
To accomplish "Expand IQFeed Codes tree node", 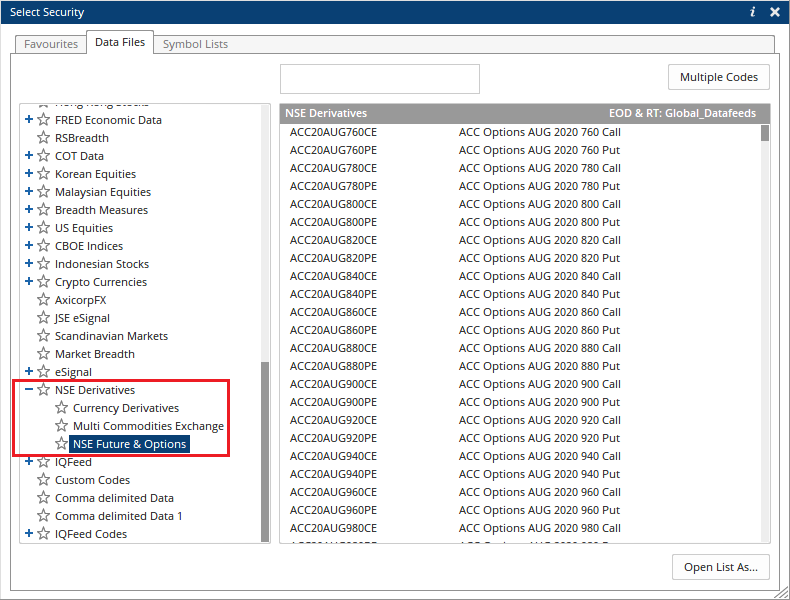I will point(29,533).
